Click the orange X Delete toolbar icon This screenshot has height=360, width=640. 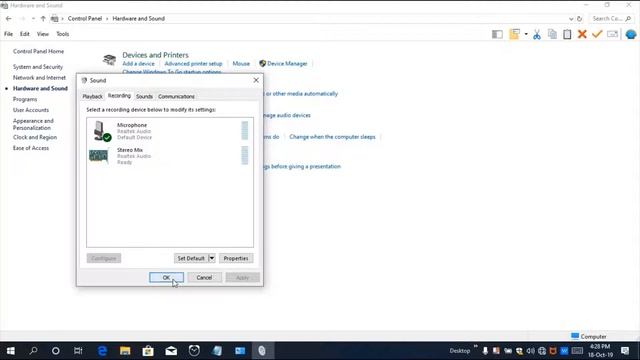pyautogui.click(x=582, y=34)
